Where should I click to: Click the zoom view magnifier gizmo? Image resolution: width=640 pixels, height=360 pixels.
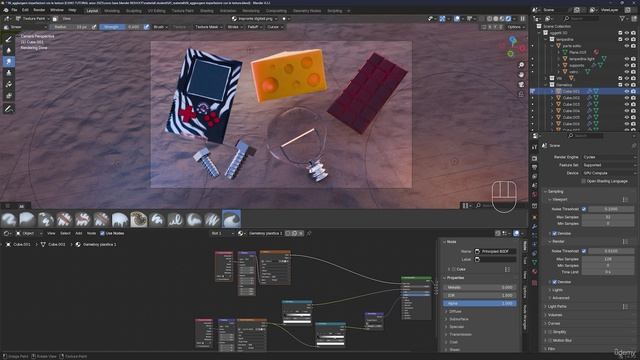(x=521, y=65)
